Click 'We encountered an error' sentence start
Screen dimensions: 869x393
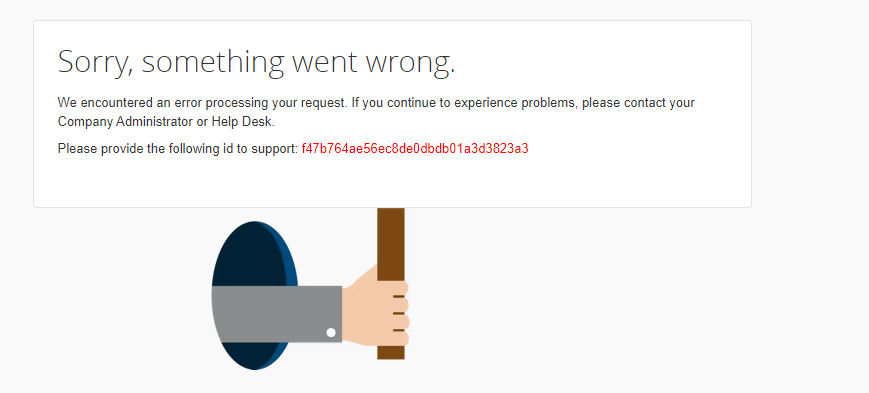pos(124,103)
